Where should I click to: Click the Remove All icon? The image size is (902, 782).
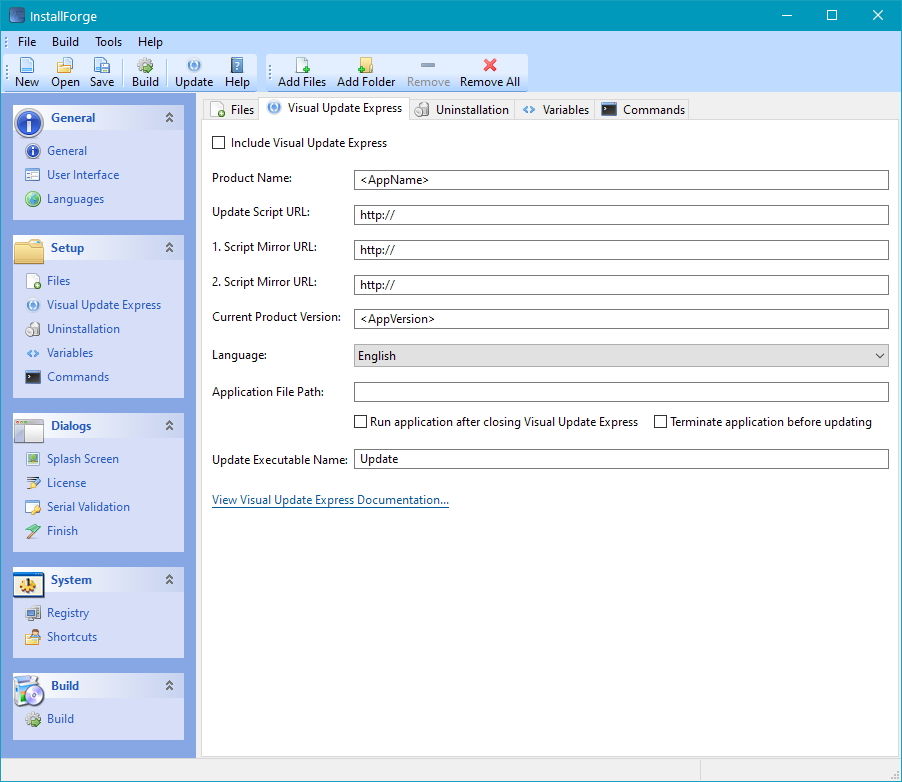coord(489,71)
